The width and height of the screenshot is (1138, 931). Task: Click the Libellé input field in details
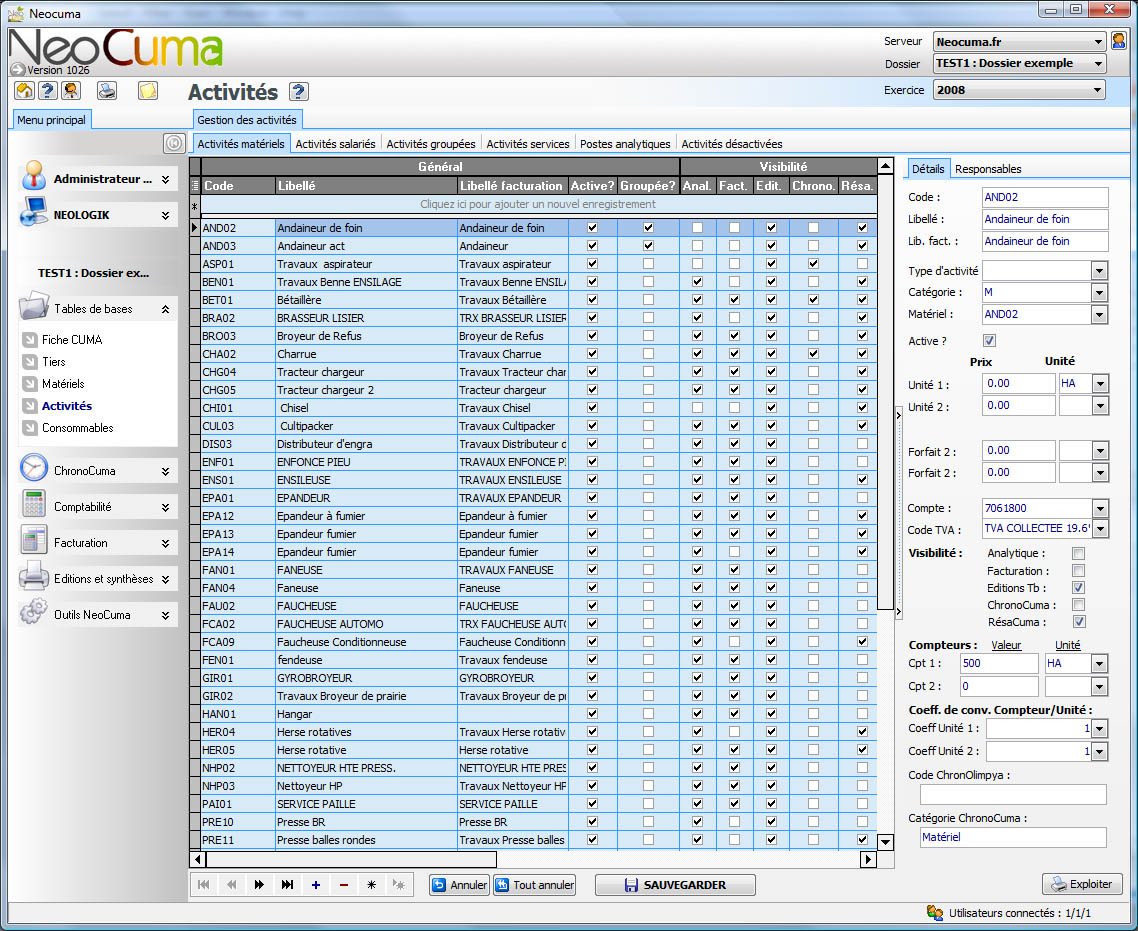click(x=1044, y=219)
